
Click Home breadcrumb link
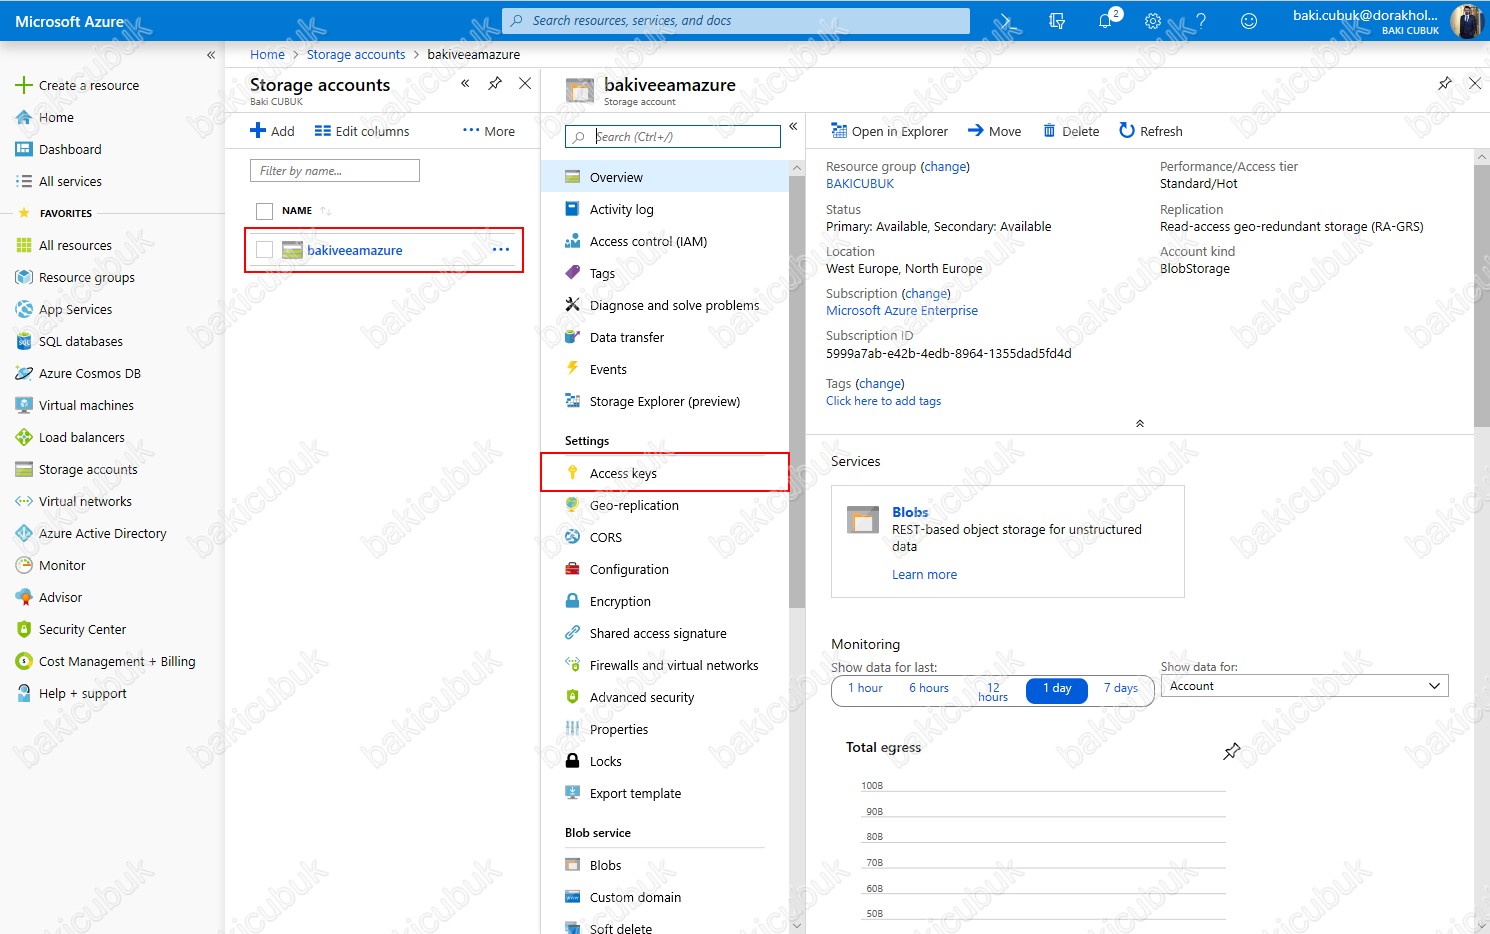click(267, 55)
